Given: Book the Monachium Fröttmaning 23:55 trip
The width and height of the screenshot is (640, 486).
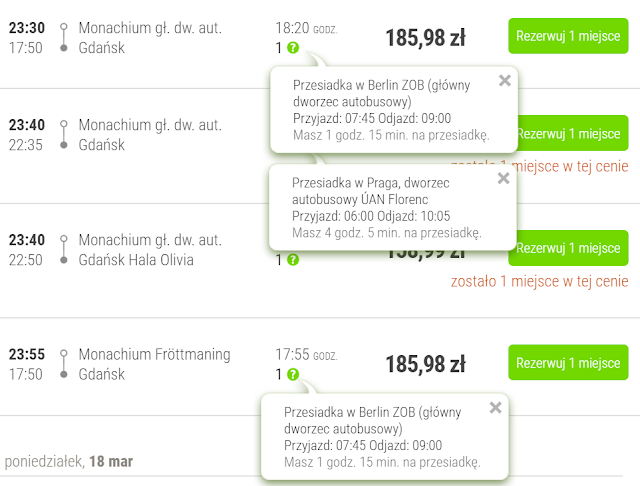Looking at the screenshot, I should pyautogui.click(x=568, y=362).
